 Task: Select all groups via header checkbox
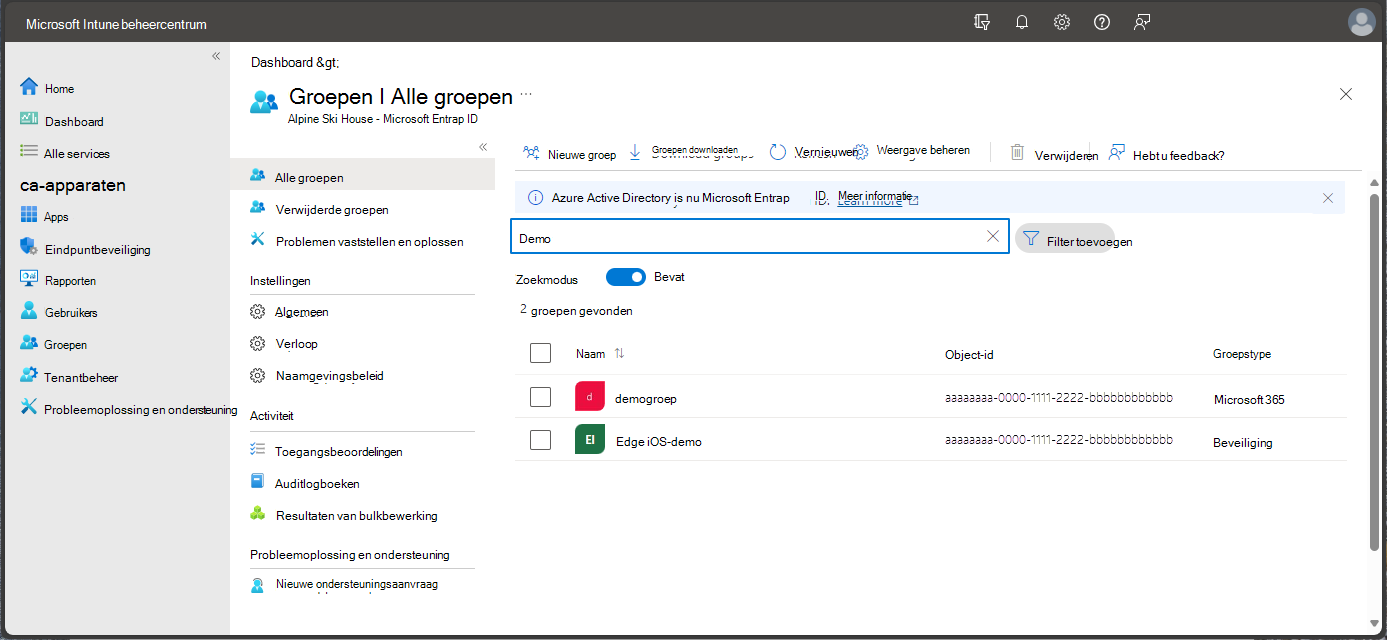[x=540, y=353]
